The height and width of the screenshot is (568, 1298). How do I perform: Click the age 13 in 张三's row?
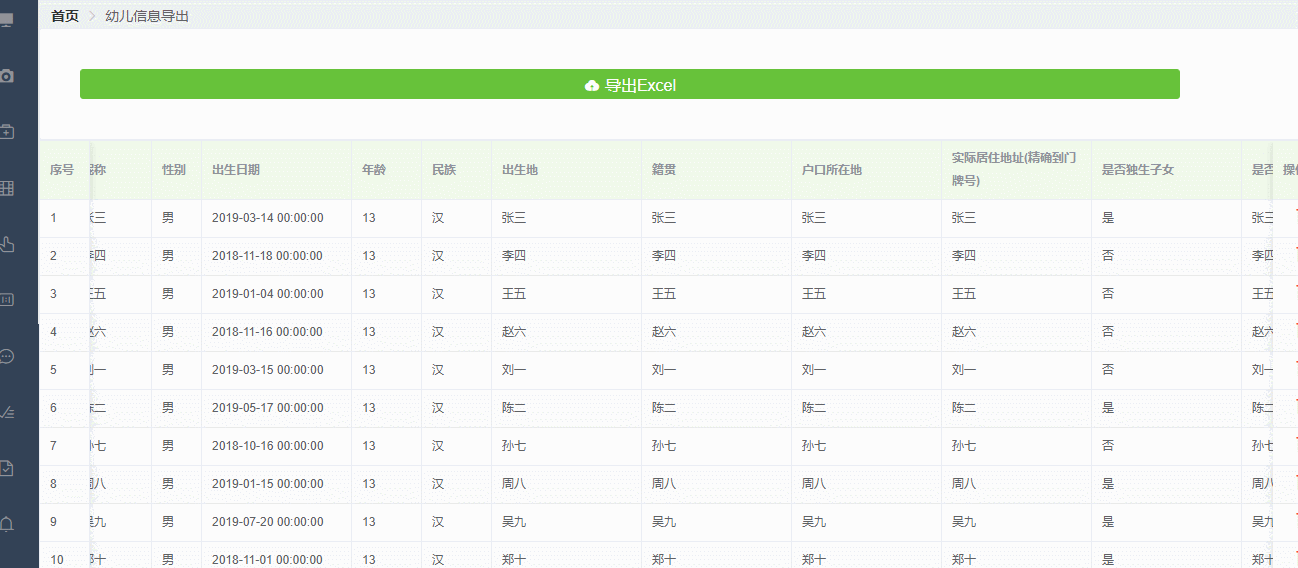369,218
